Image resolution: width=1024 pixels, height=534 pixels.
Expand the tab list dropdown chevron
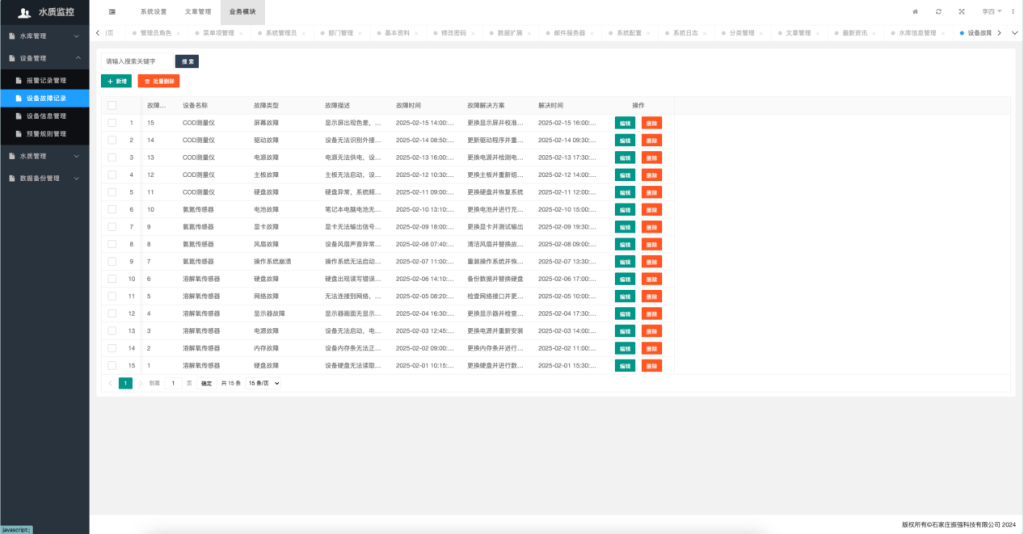coord(1014,33)
